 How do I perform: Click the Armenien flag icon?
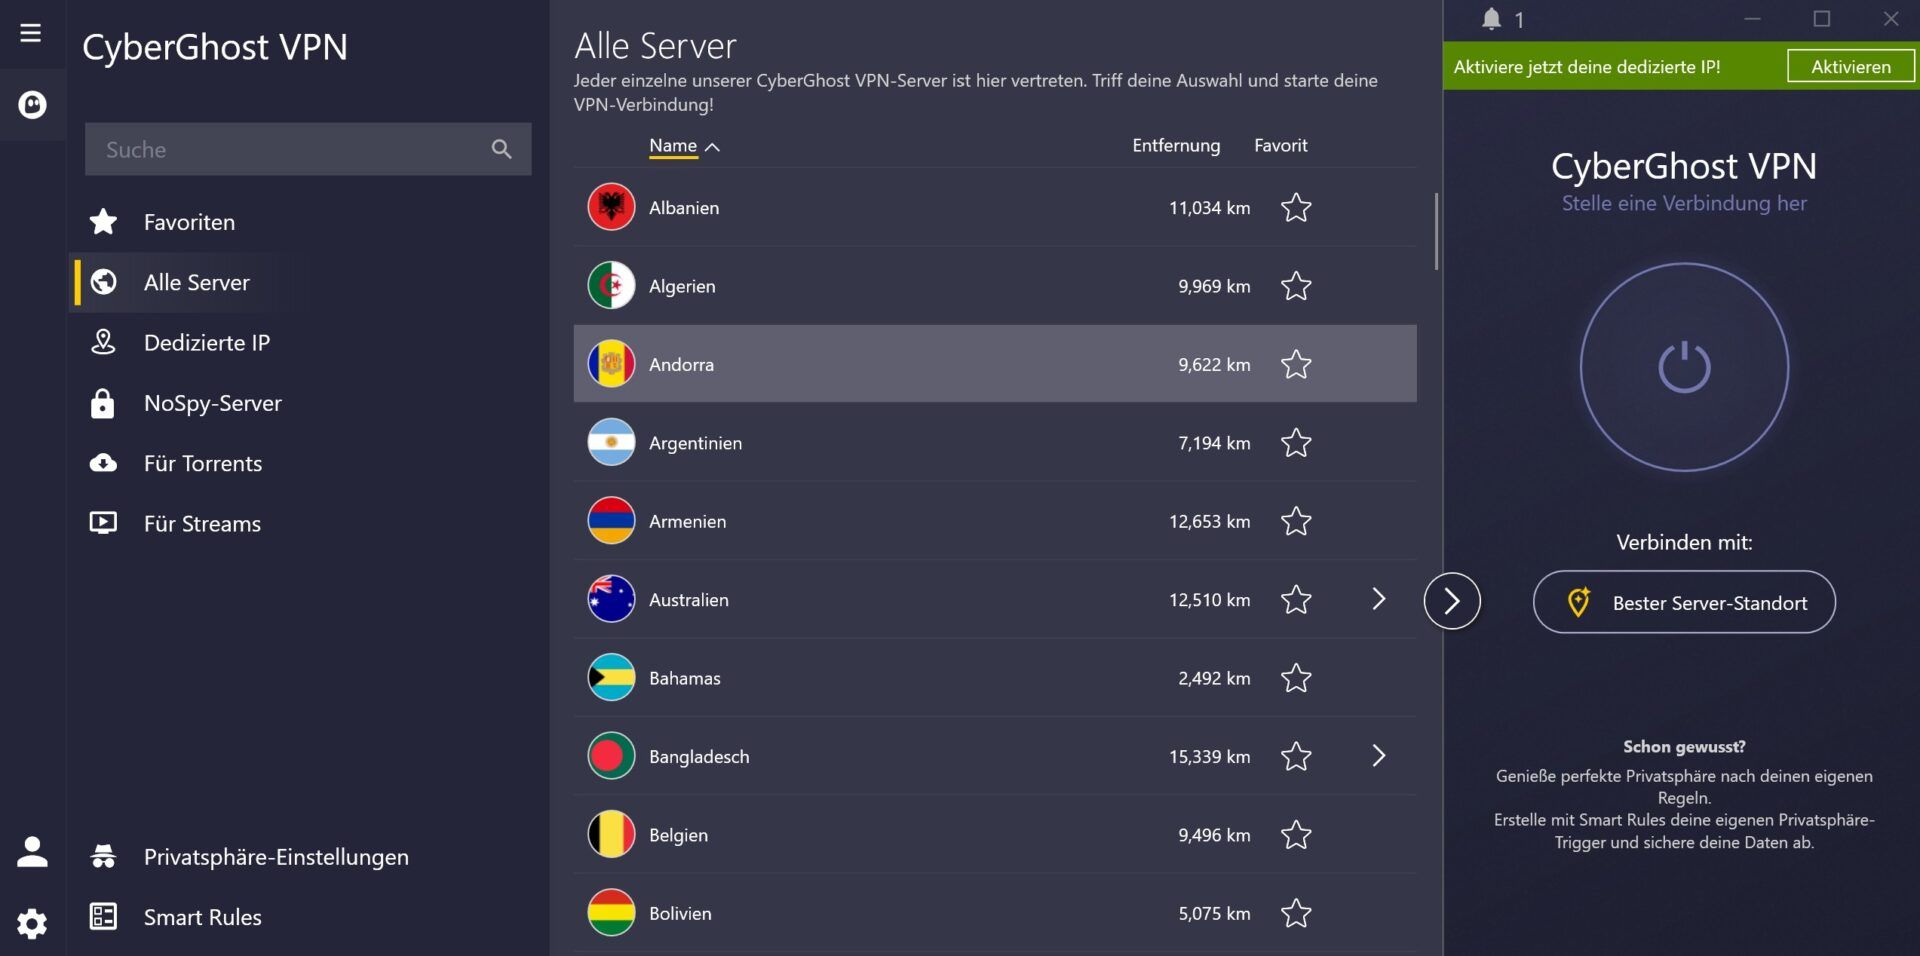[x=611, y=521]
